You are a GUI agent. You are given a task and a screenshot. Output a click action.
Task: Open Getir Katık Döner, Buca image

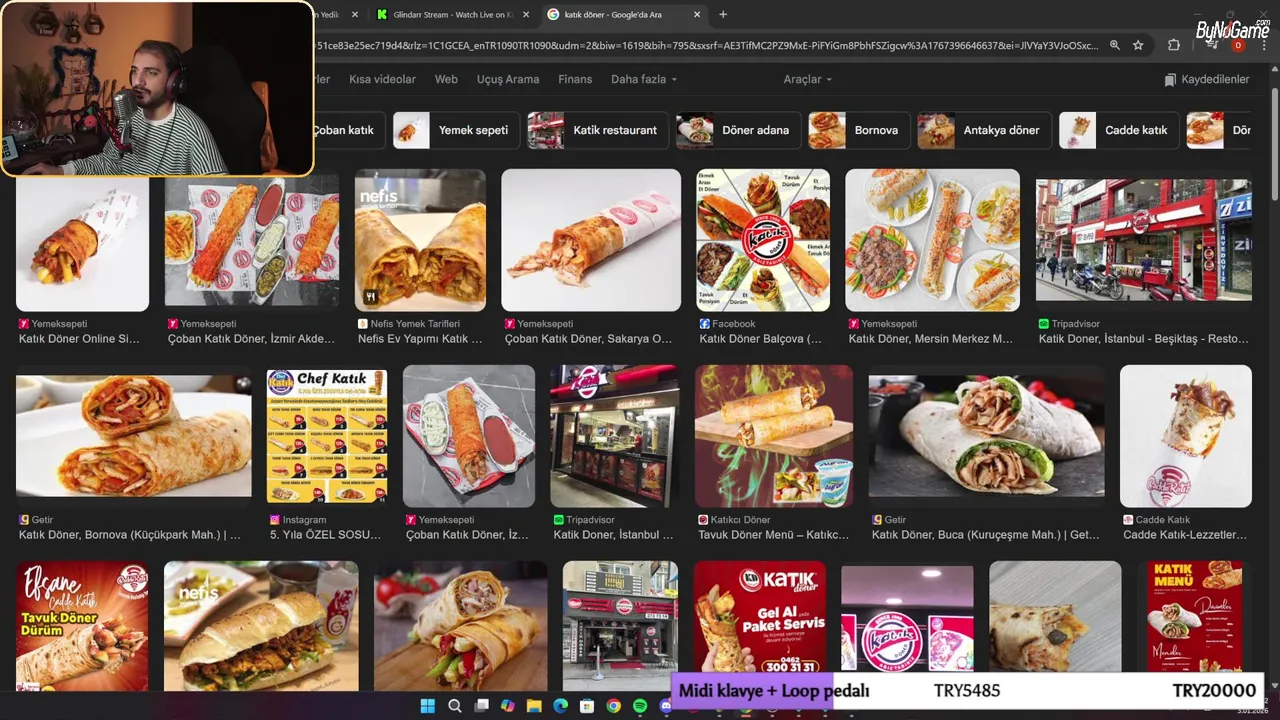tap(987, 436)
